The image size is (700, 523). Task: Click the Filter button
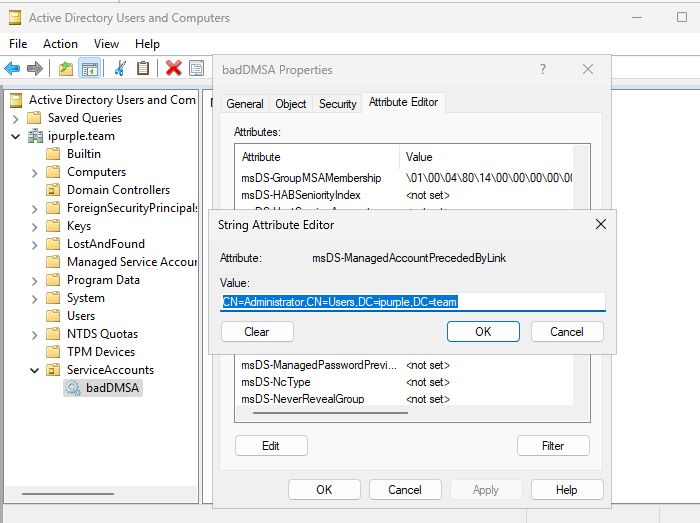553,446
